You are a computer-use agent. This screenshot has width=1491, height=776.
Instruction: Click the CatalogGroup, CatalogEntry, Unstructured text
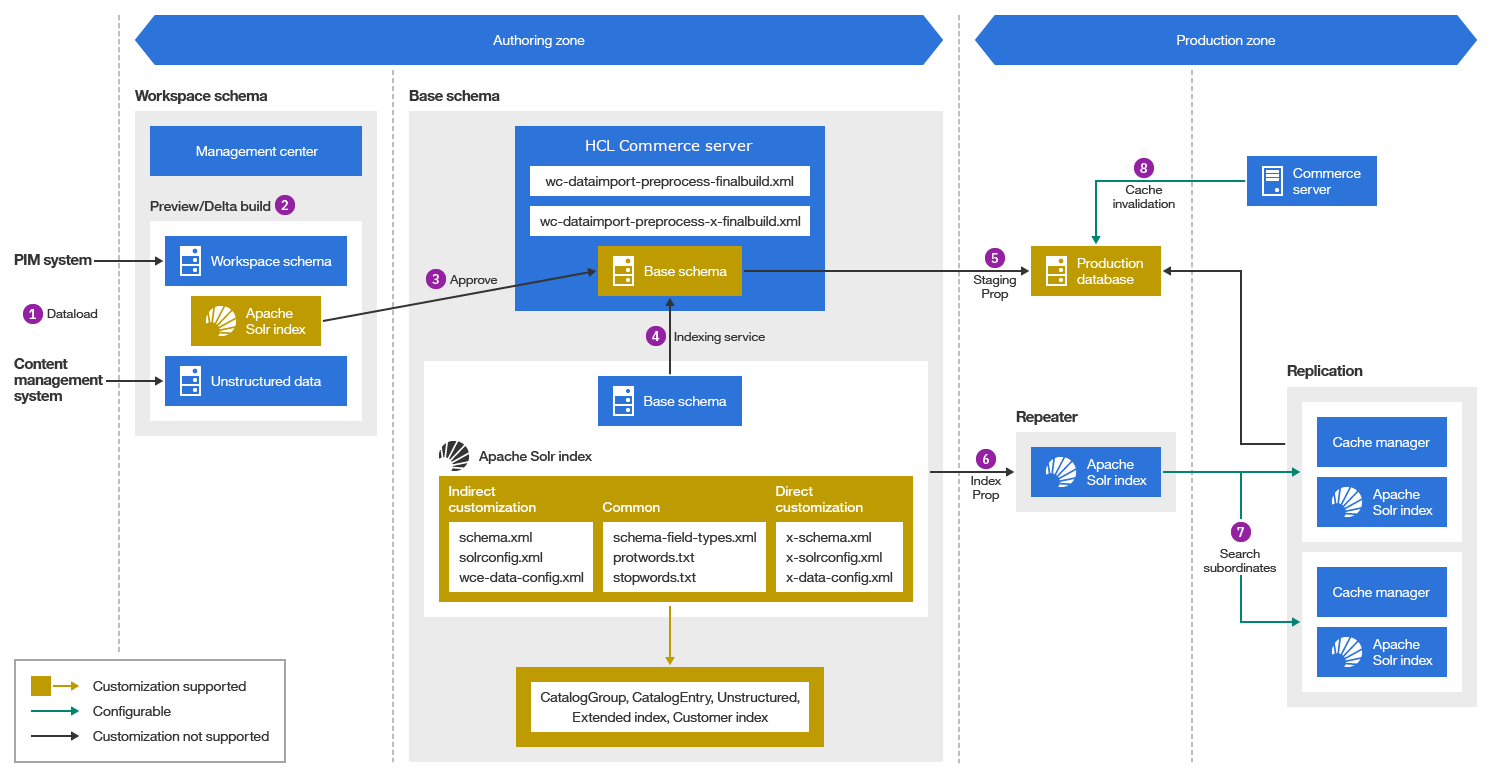pyautogui.click(x=670, y=697)
